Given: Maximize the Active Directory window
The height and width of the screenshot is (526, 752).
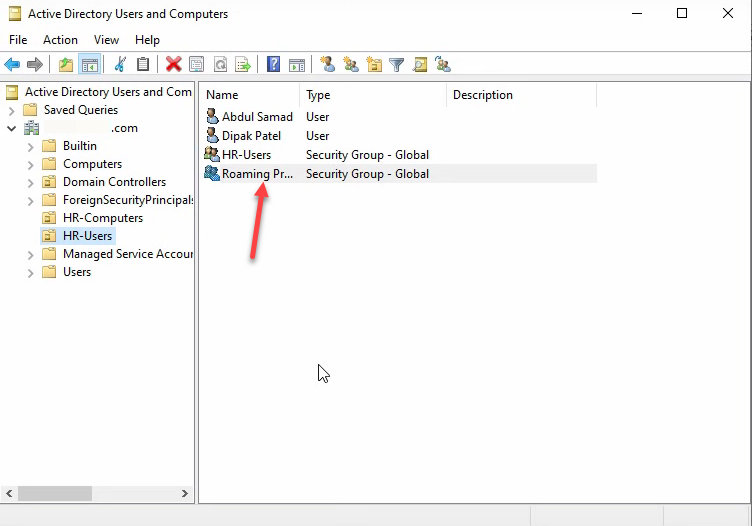Looking at the screenshot, I should click(682, 13).
